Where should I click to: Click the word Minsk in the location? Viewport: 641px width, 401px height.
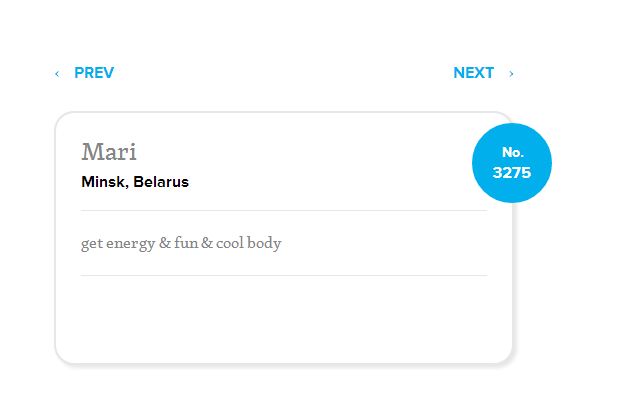point(105,181)
